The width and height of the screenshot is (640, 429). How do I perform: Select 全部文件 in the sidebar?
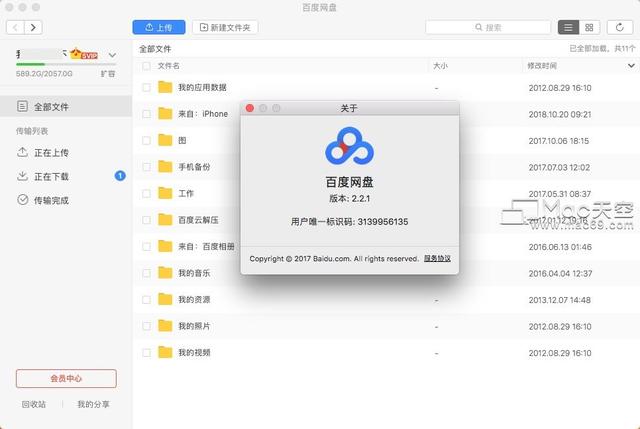pos(66,107)
